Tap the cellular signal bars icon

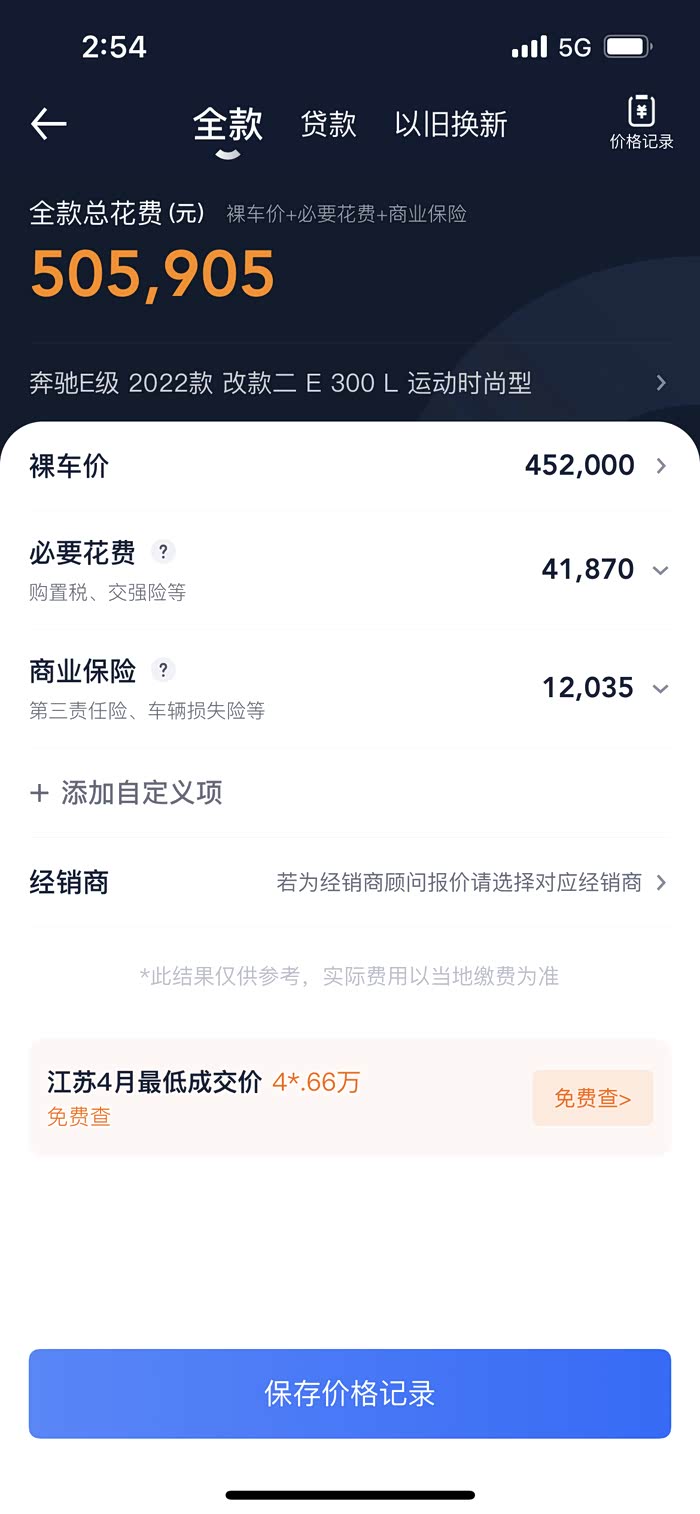click(529, 47)
